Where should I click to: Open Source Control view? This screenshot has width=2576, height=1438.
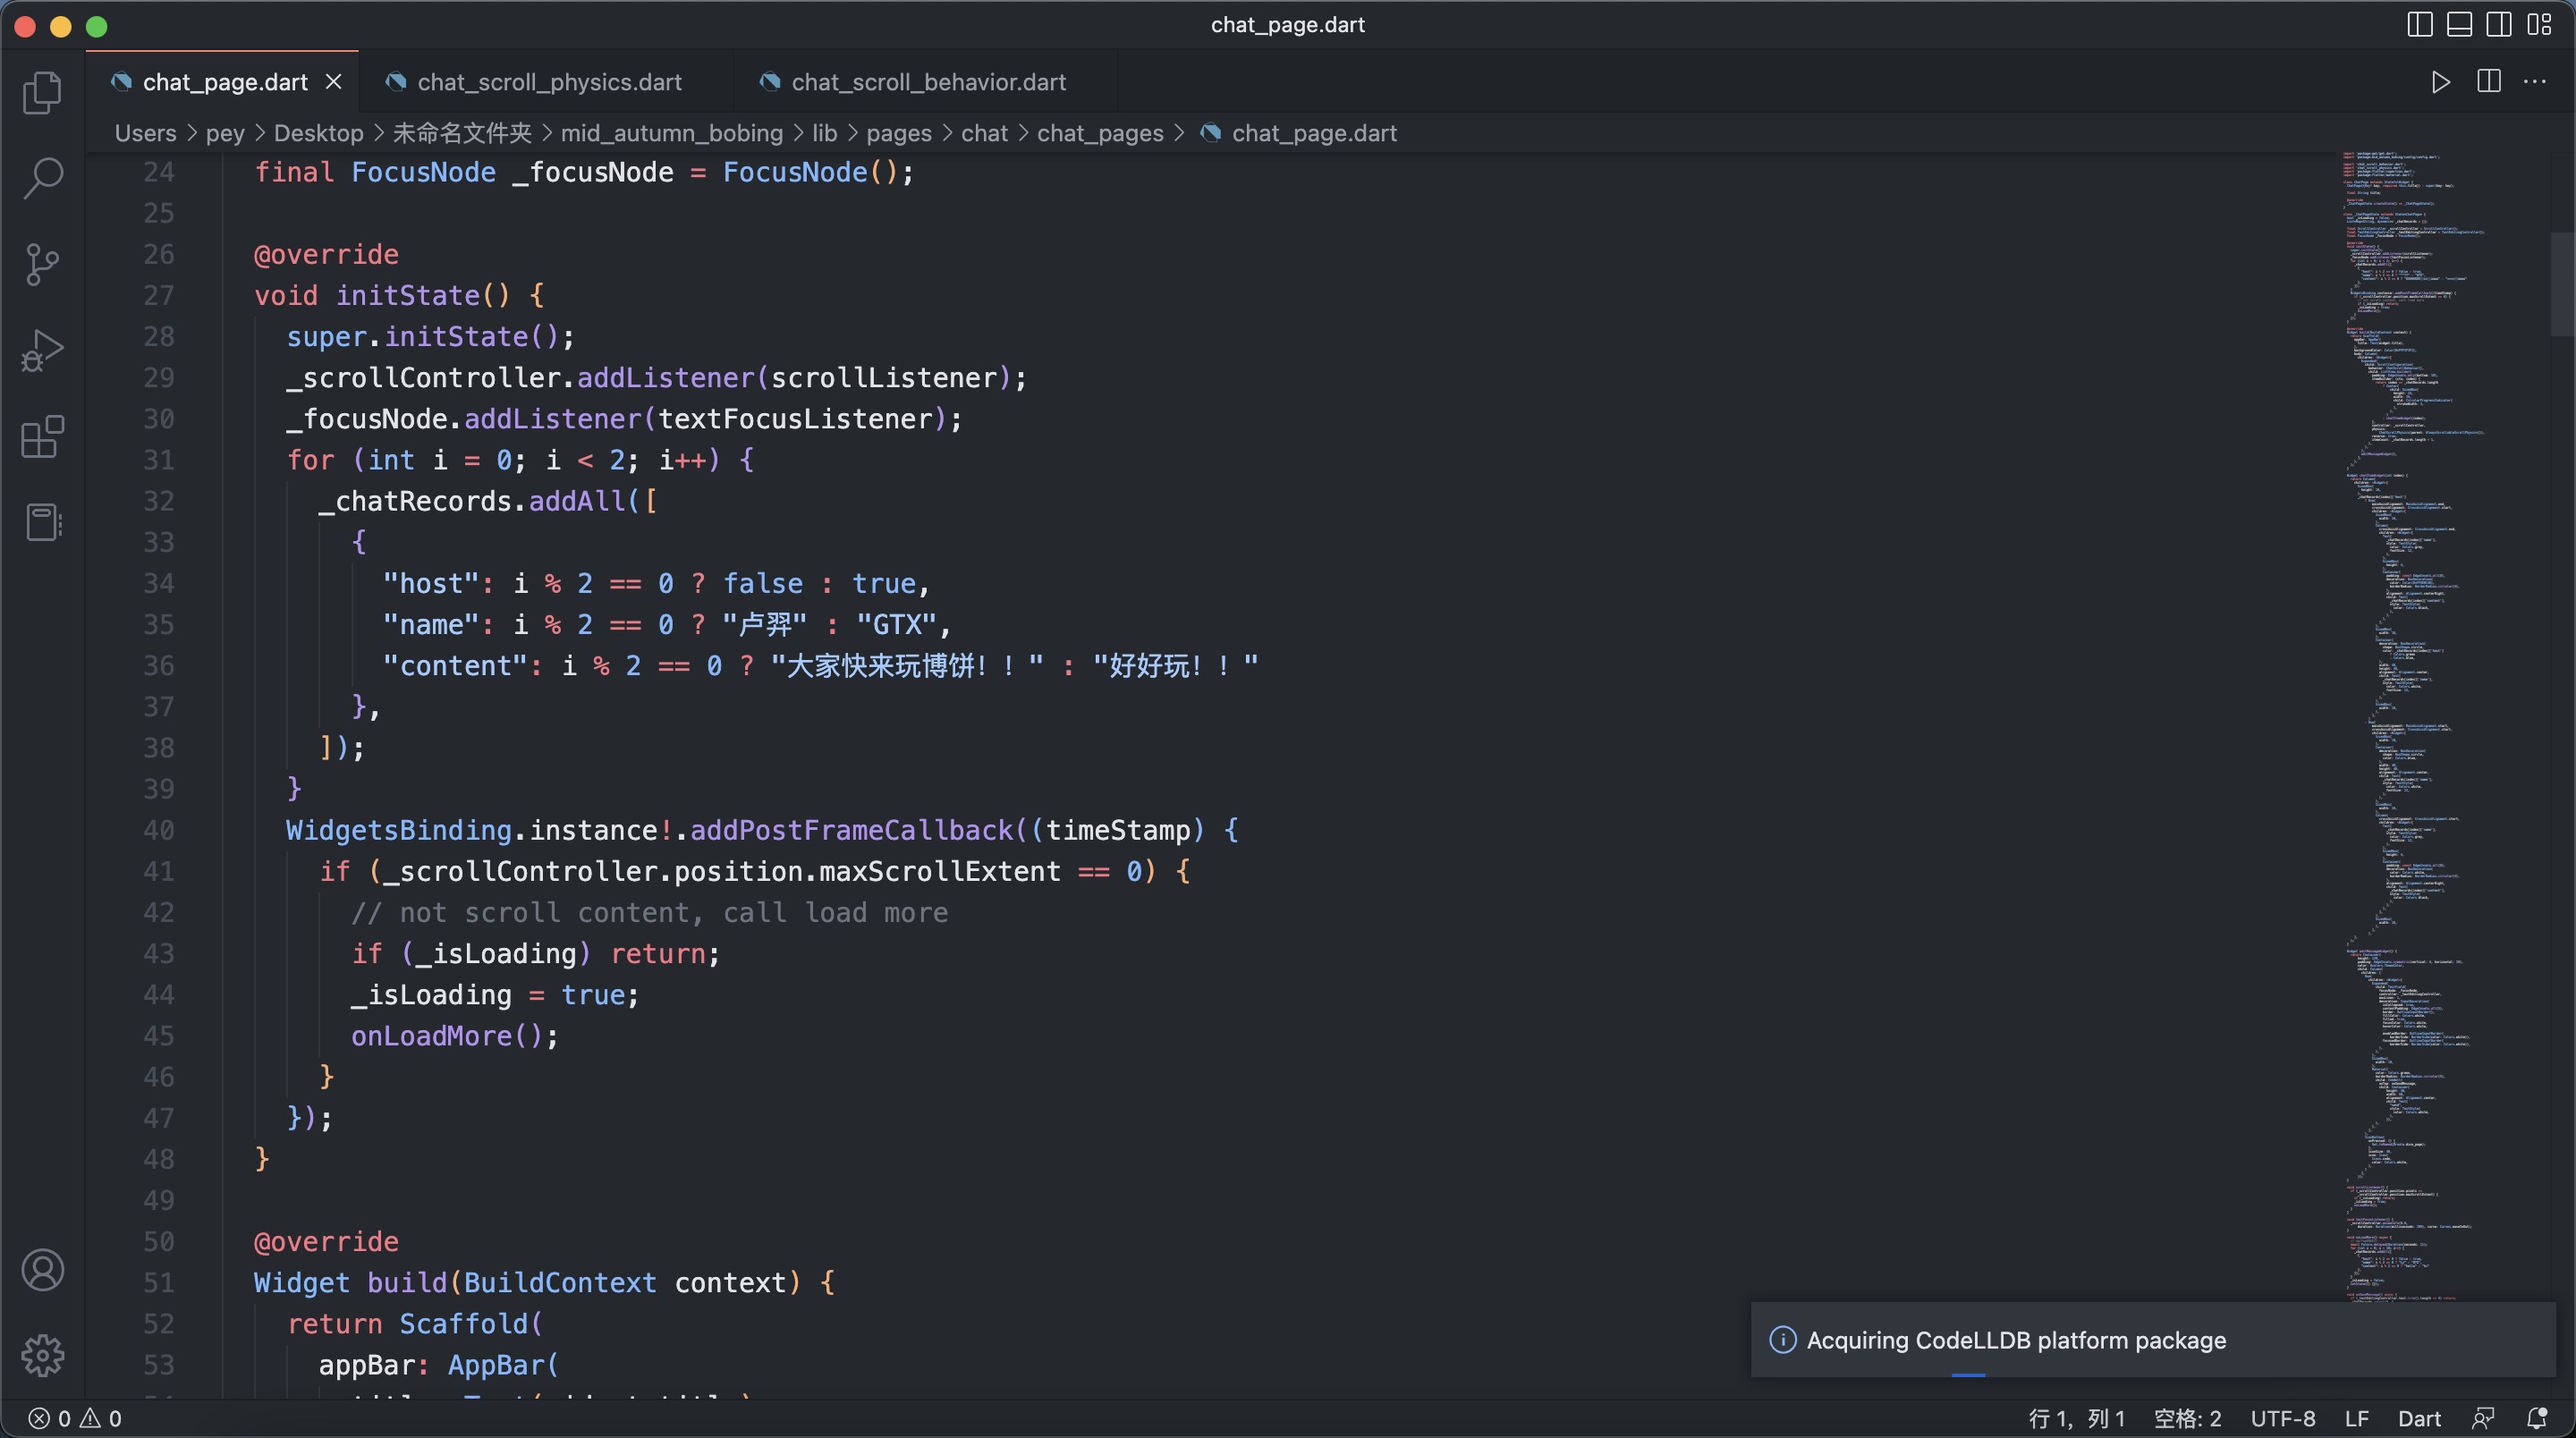tap(42, 264)
